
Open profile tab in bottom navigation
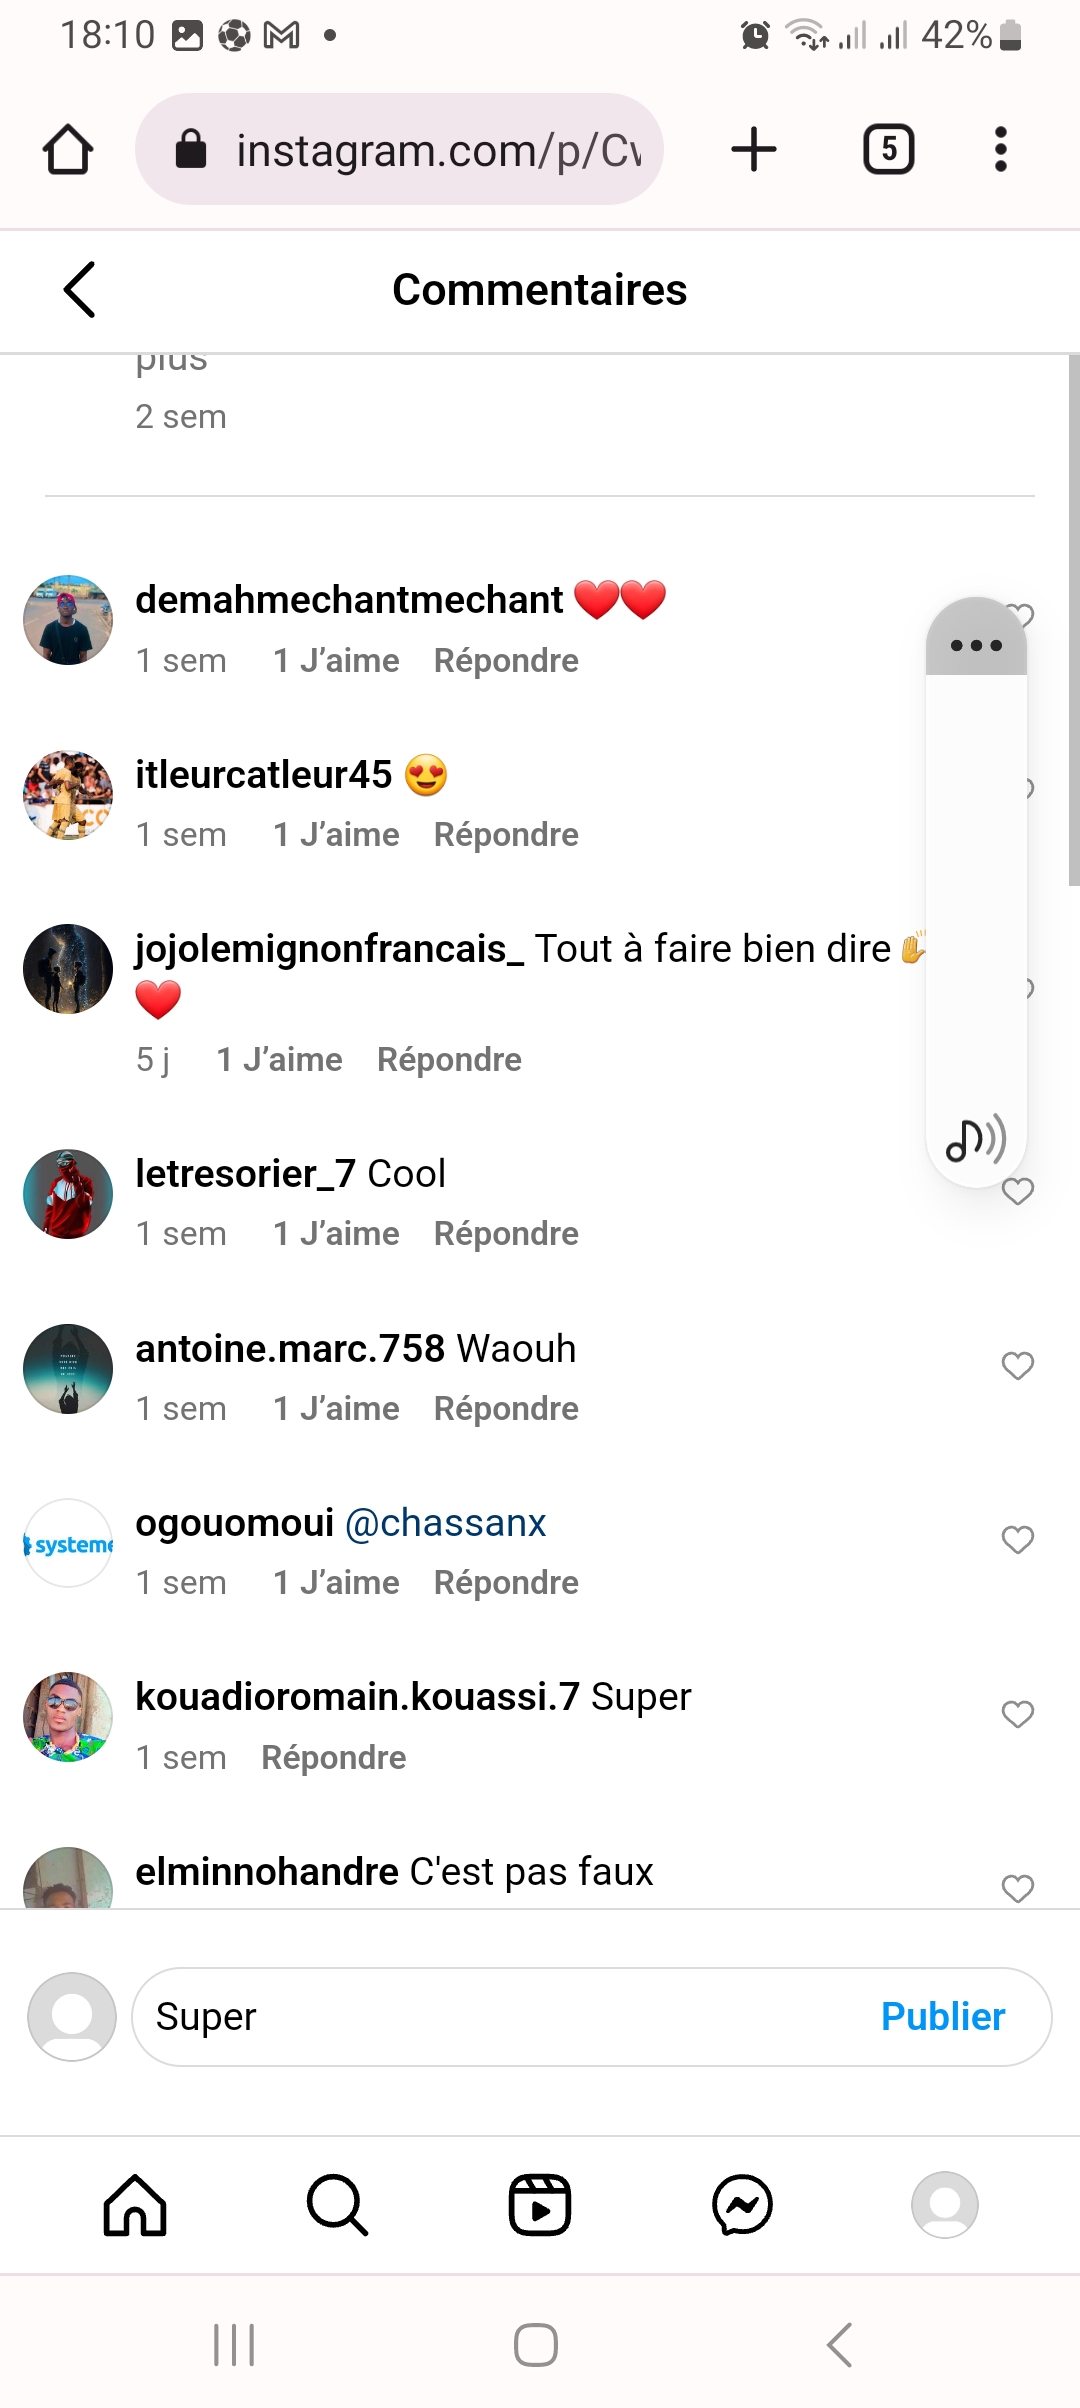coord(944,2204)
